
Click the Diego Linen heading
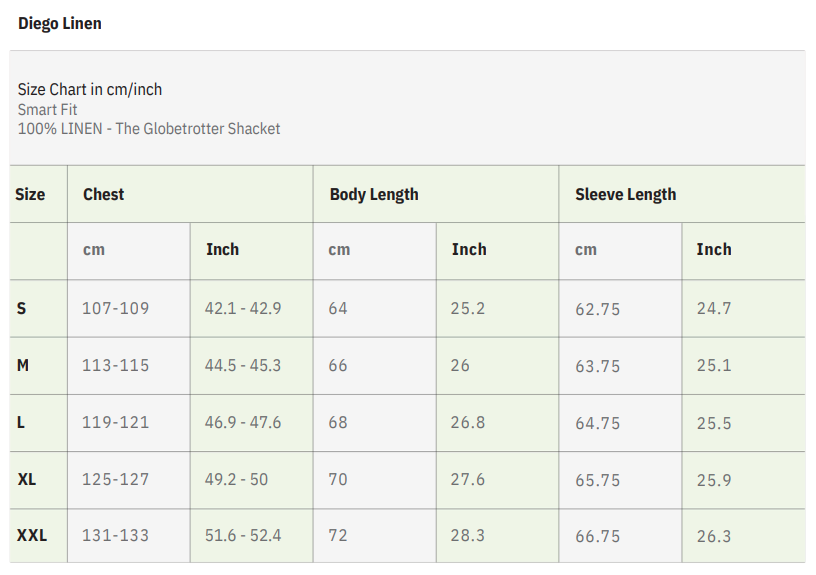[x=60, y=23]
